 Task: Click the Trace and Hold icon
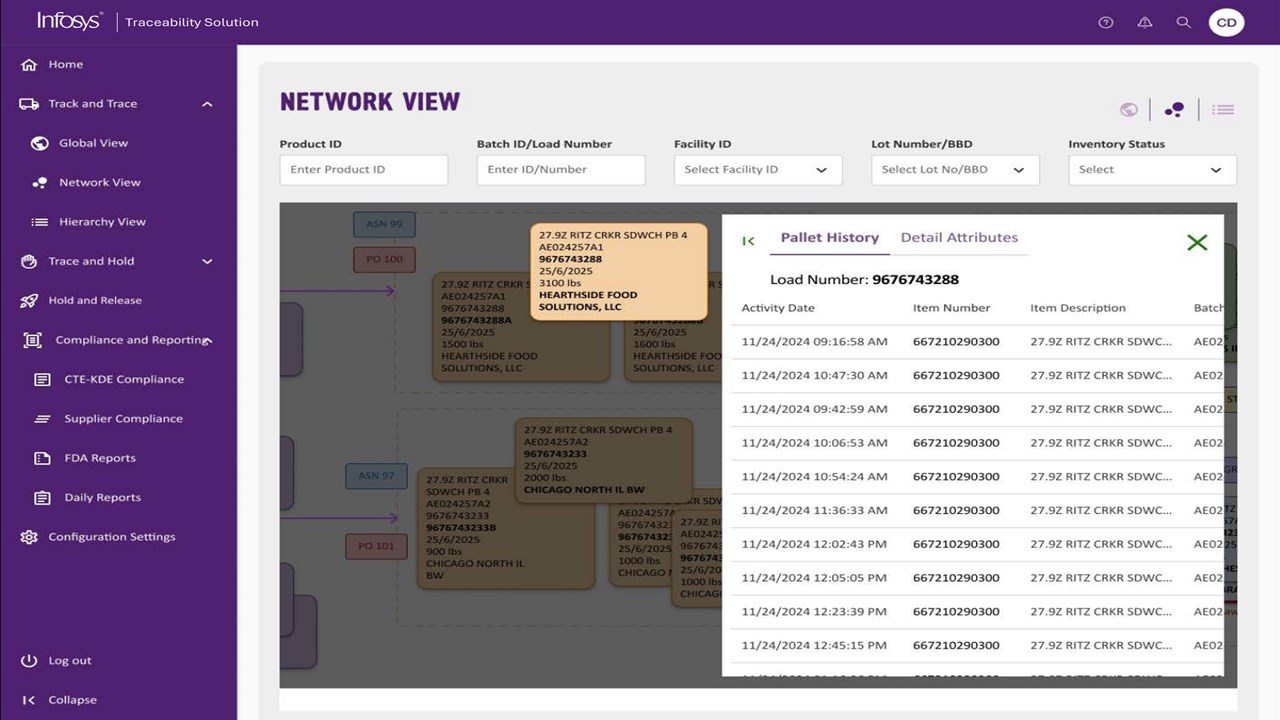[29, 261]
